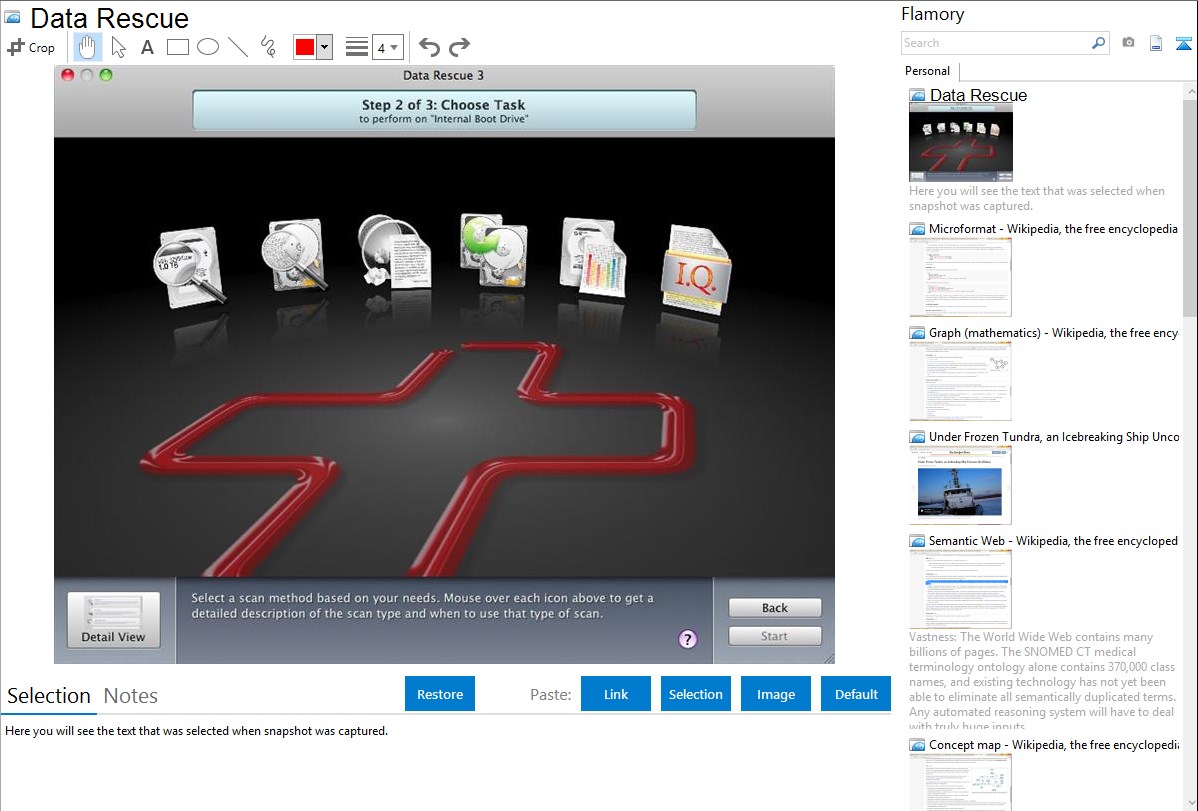This screenshot has height=811, width=1198.
Task: Pick the ellipse shape tool
Action: (208, 47)
